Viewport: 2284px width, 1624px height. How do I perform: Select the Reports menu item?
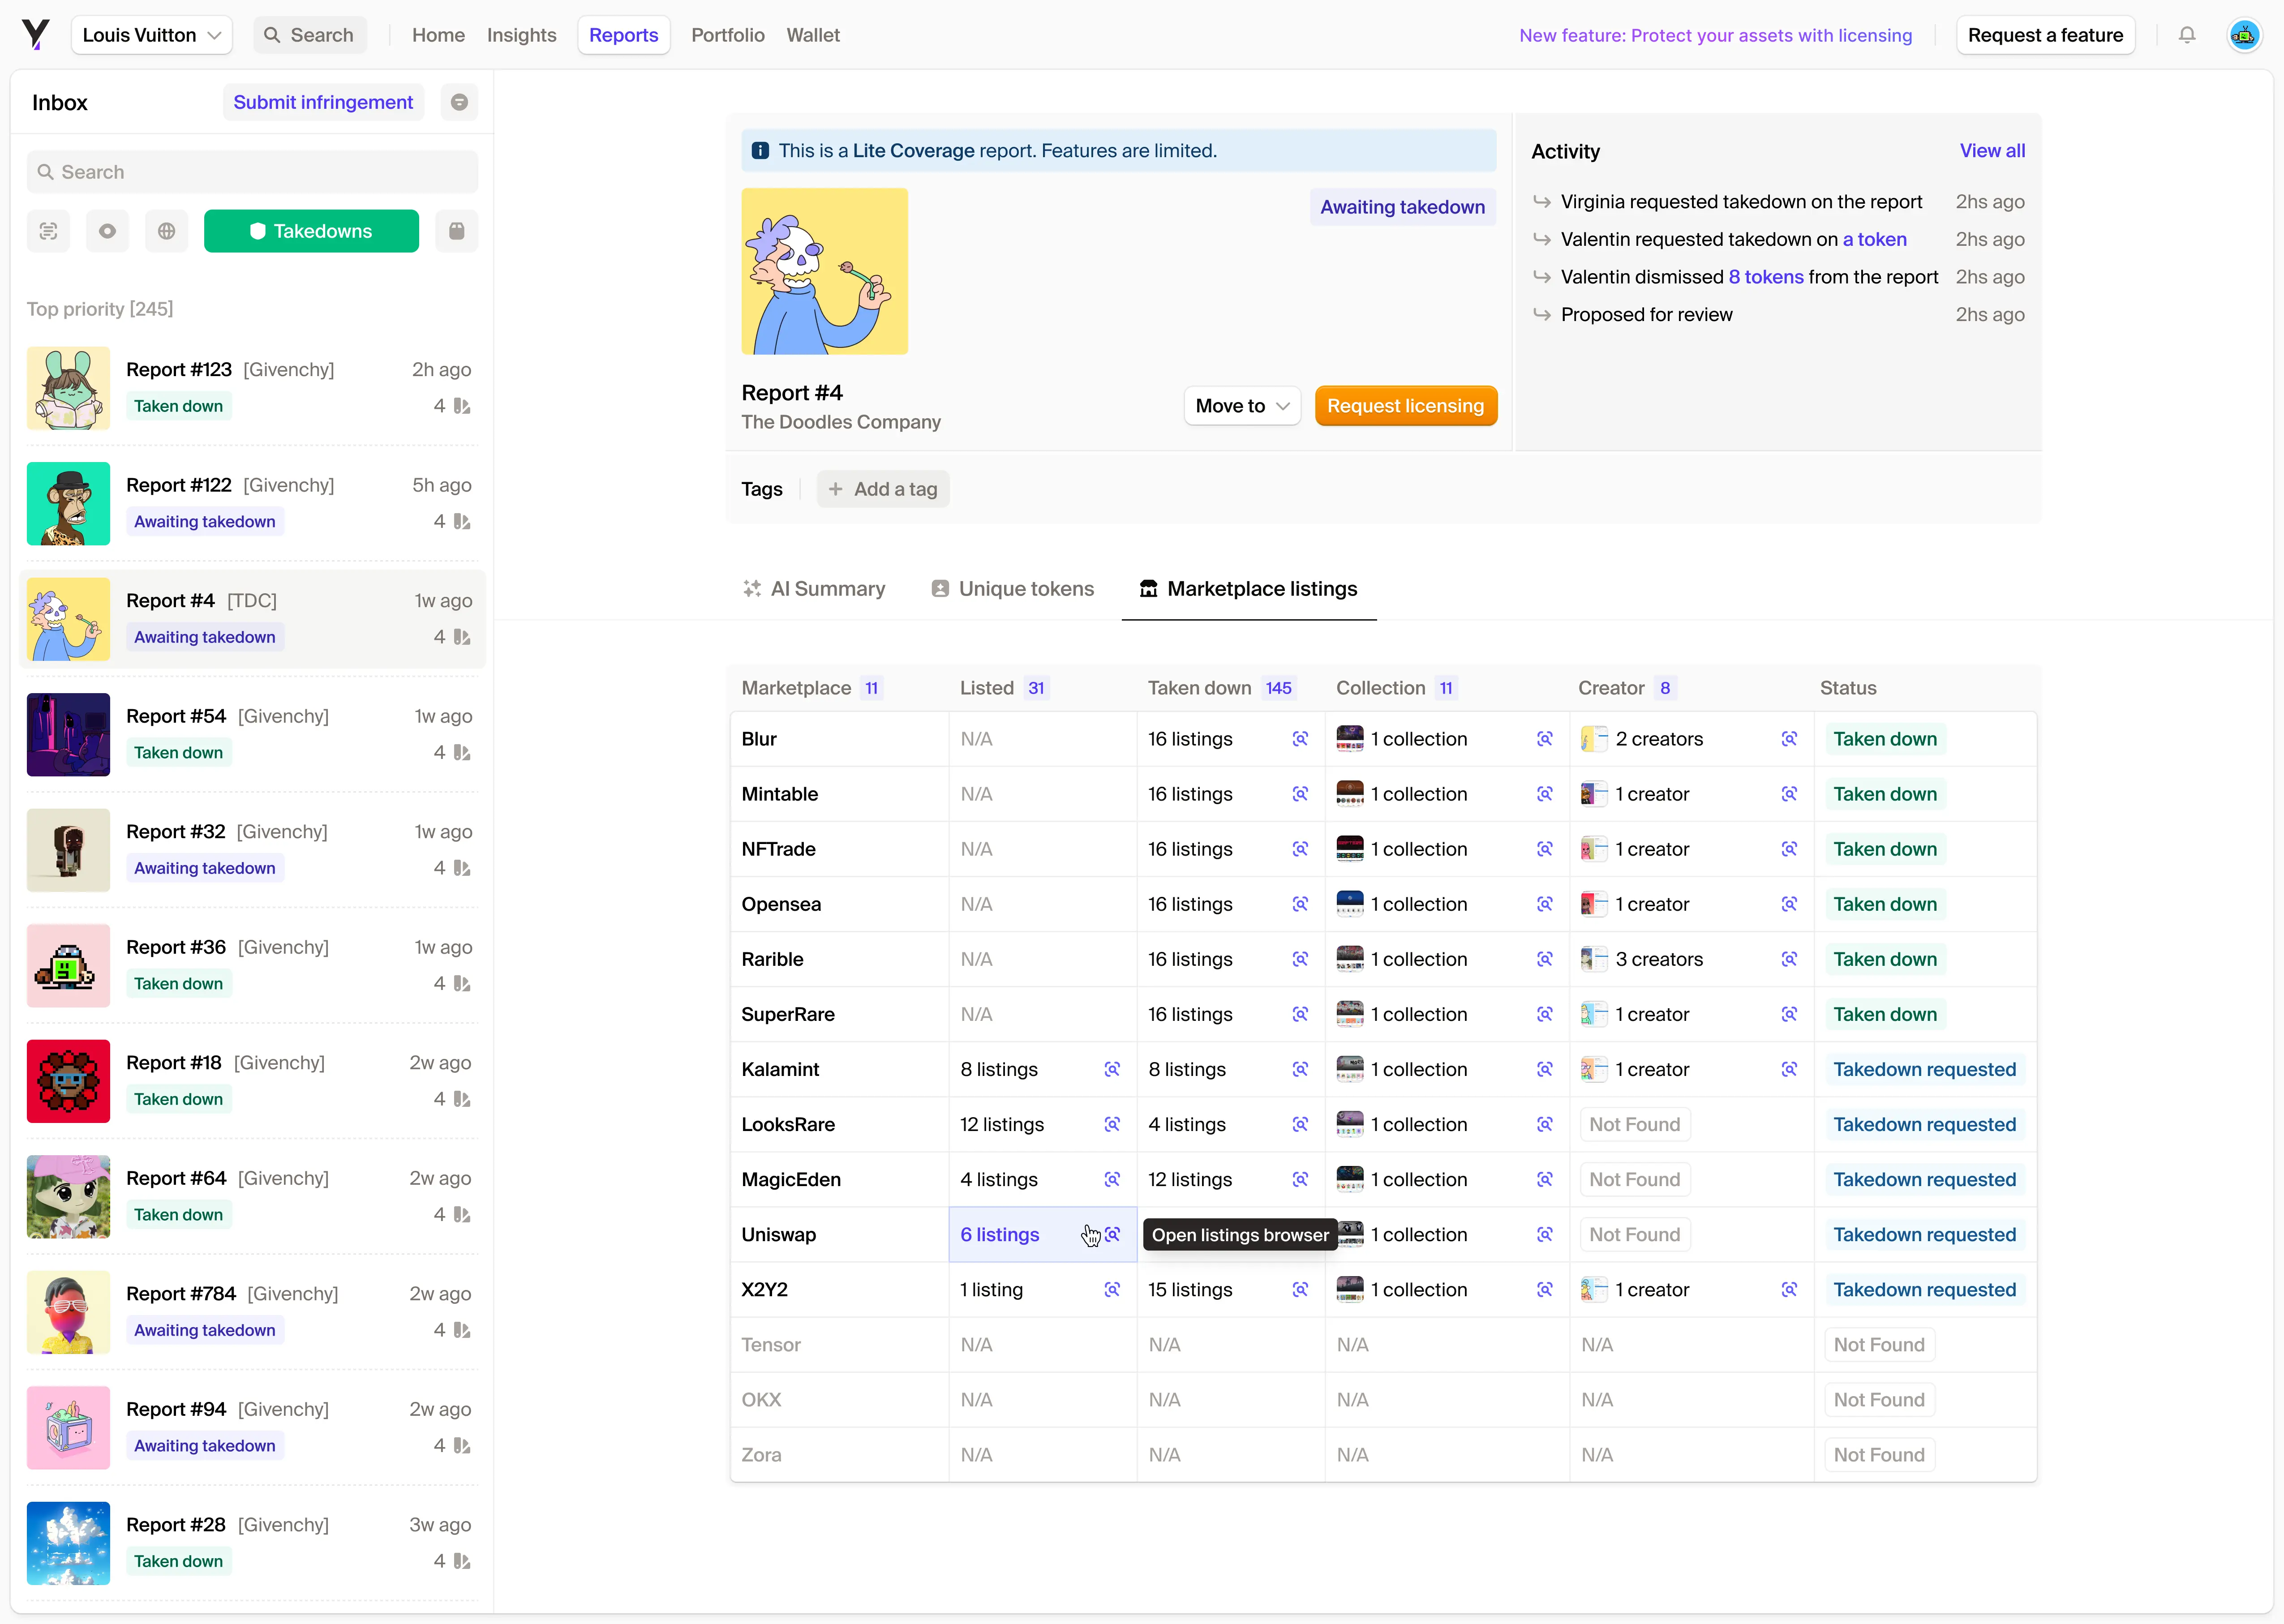point(623,35)
